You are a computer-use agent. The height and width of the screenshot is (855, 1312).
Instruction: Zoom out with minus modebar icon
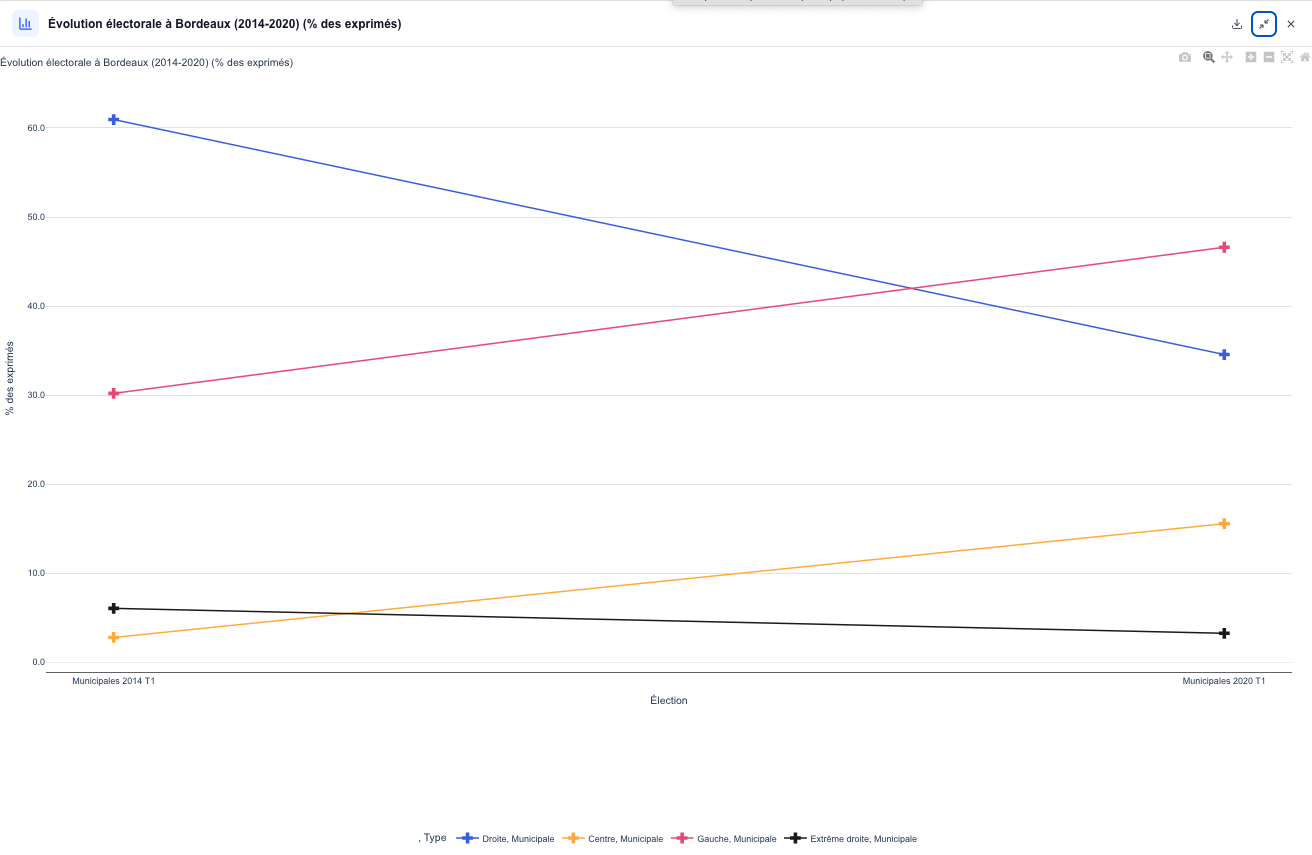(1269, 58)
